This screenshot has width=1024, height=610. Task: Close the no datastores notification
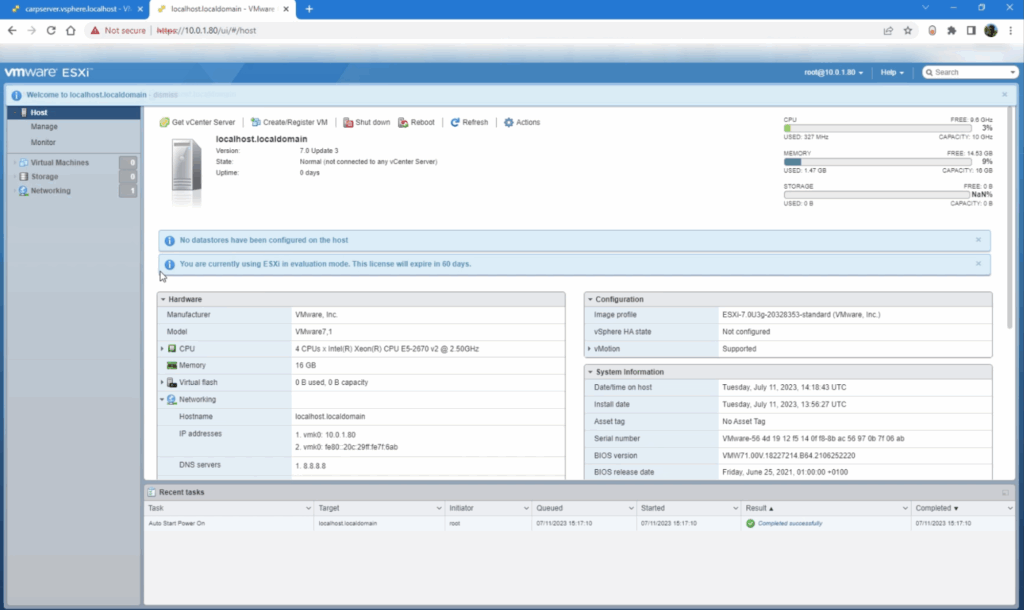click(x=978, y=240)
